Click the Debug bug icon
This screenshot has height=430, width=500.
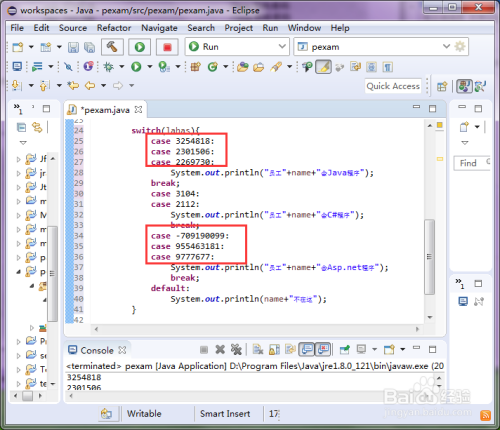click(x=108, y=67)
